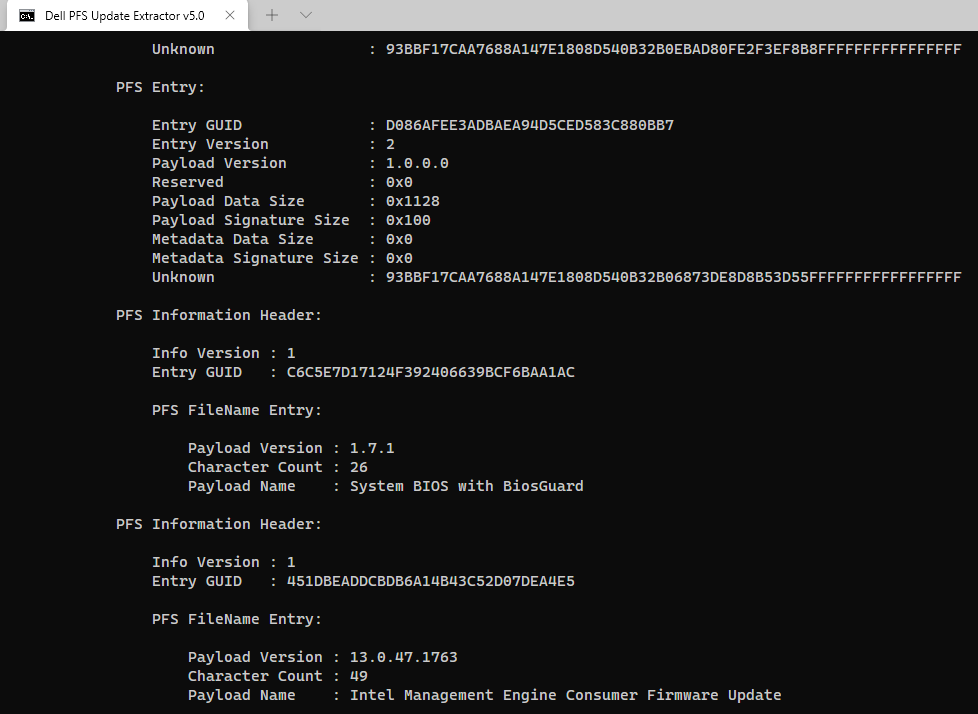978x714 pixels.
Task: Click the first PFS FileName Entry: line
Action: 237,410
